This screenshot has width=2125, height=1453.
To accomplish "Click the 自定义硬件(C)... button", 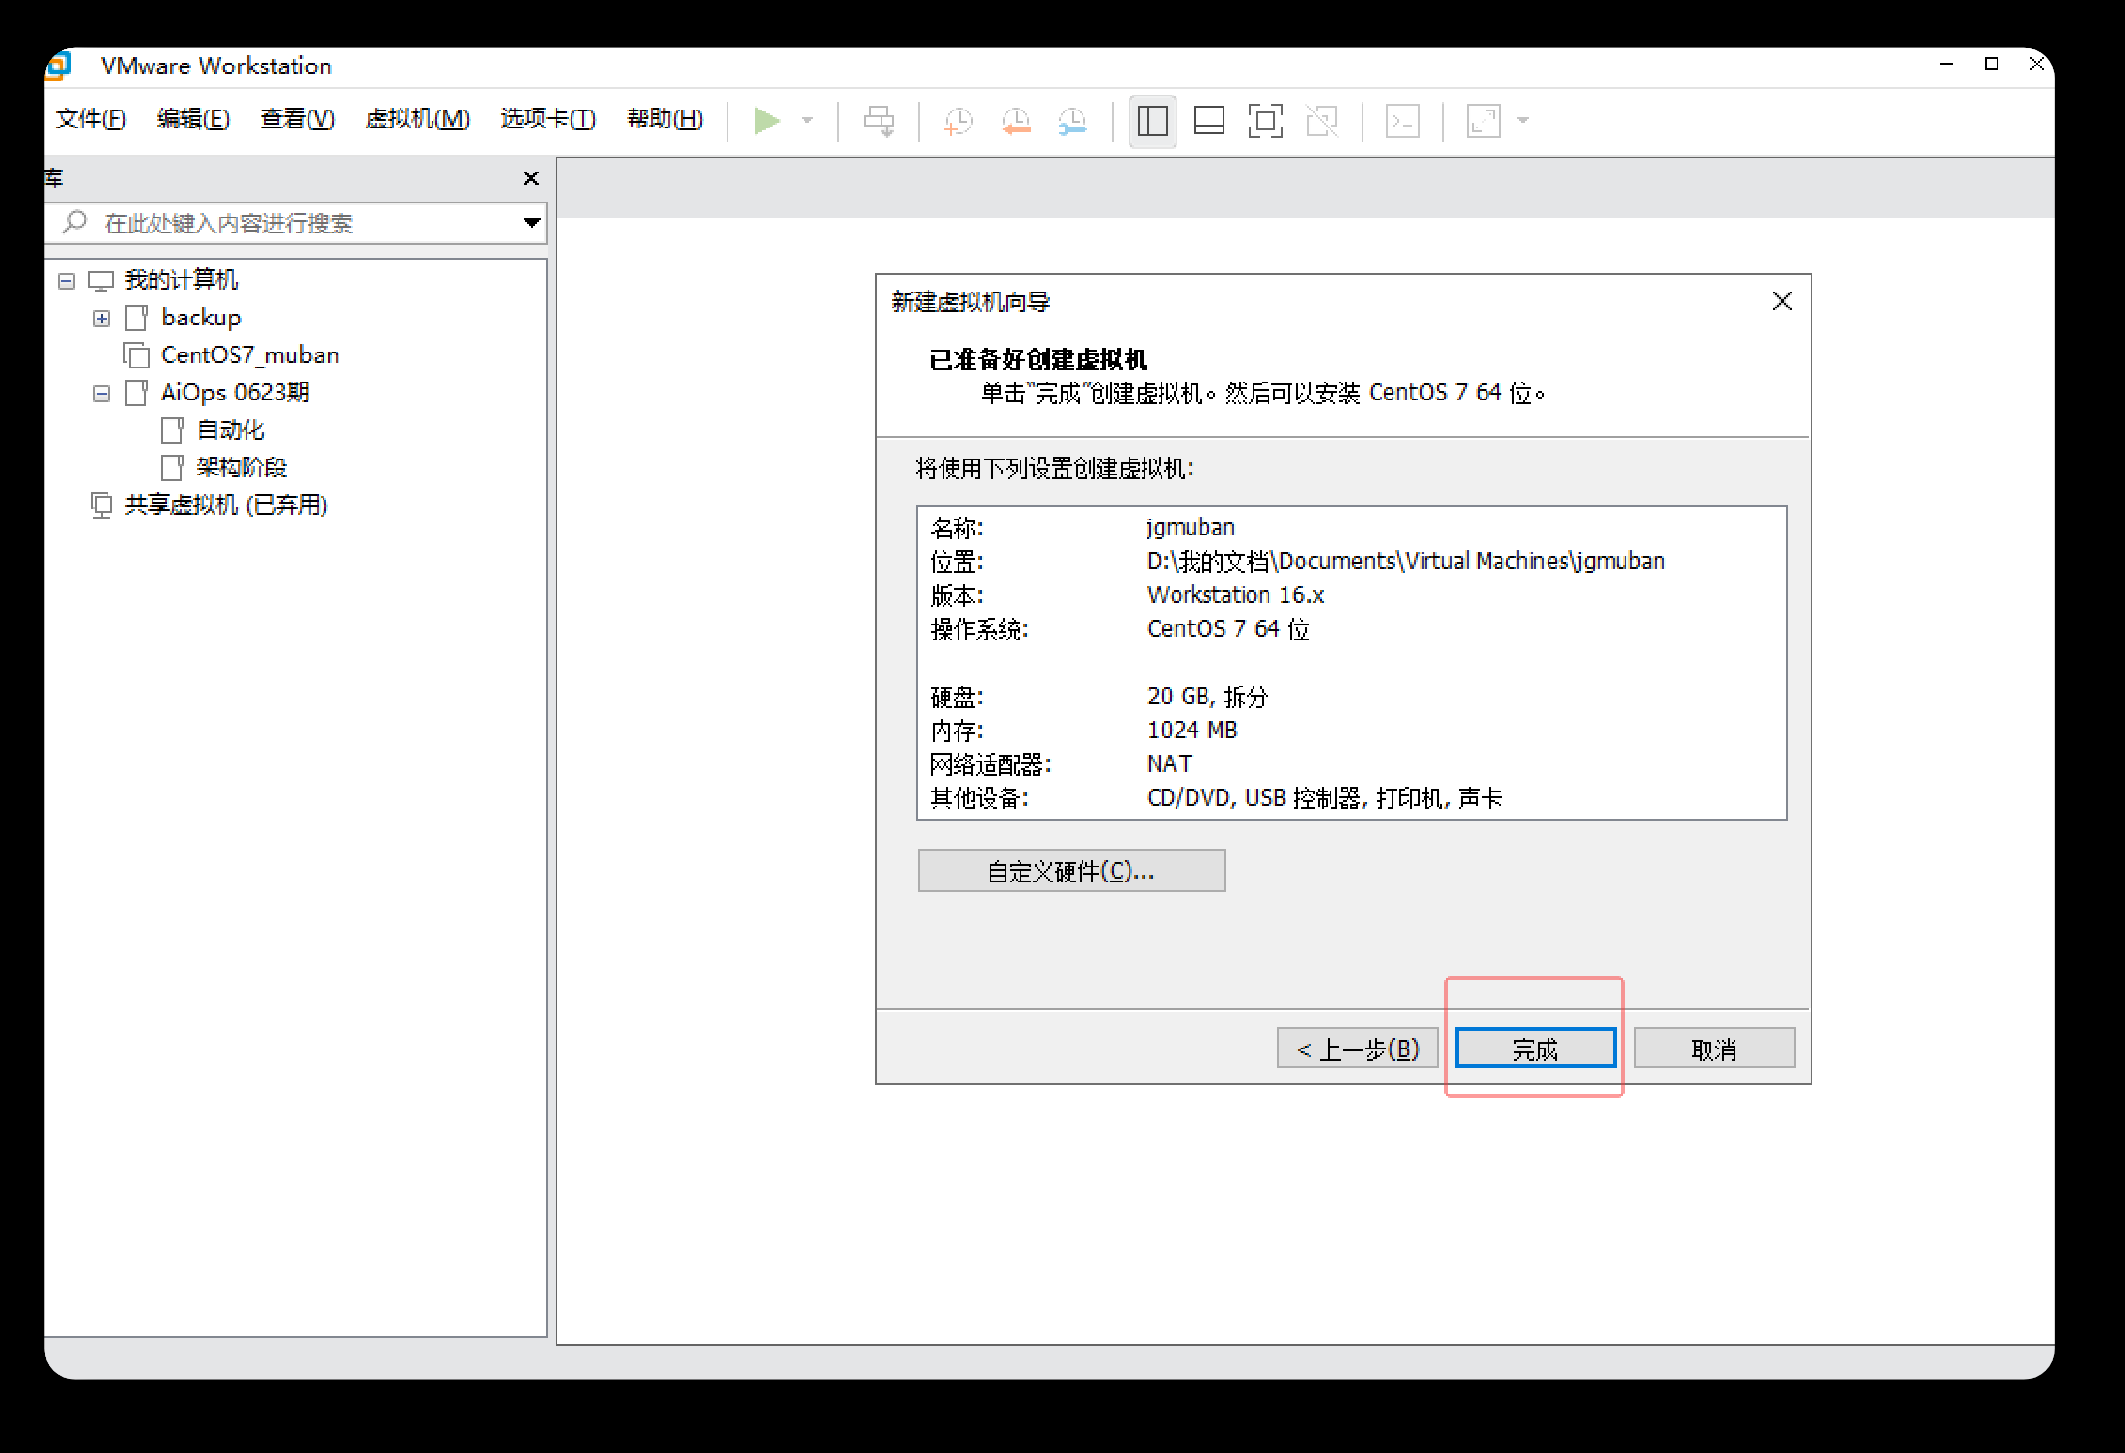I will pos(1071,870).
